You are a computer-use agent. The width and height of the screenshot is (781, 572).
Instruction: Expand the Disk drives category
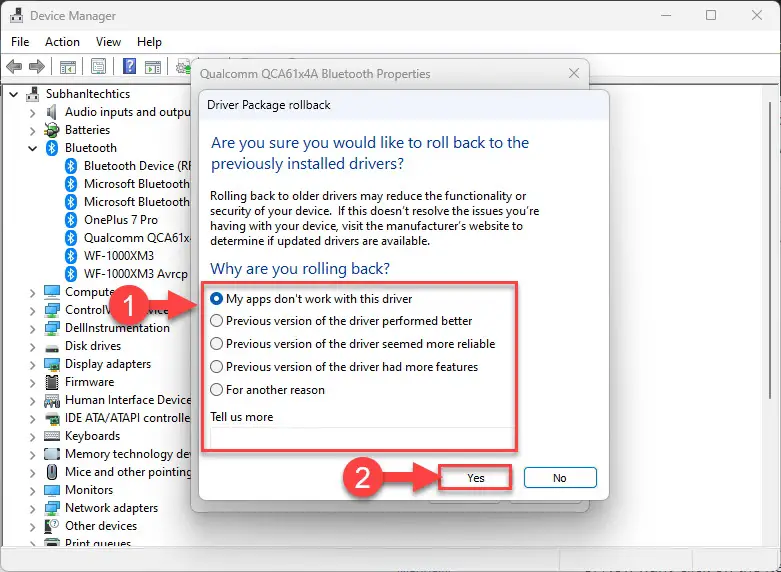coord(32,346)
